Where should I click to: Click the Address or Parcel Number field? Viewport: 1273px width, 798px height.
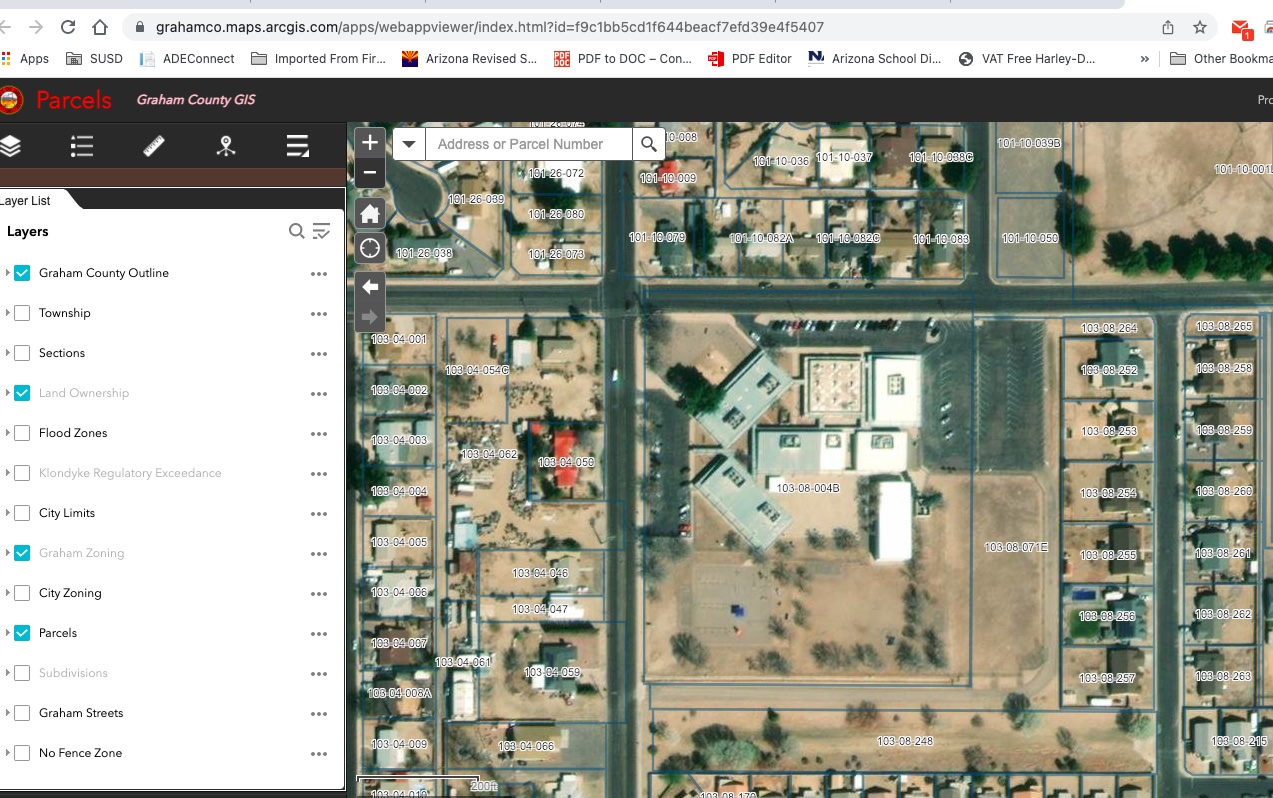(x=529, y=144)
